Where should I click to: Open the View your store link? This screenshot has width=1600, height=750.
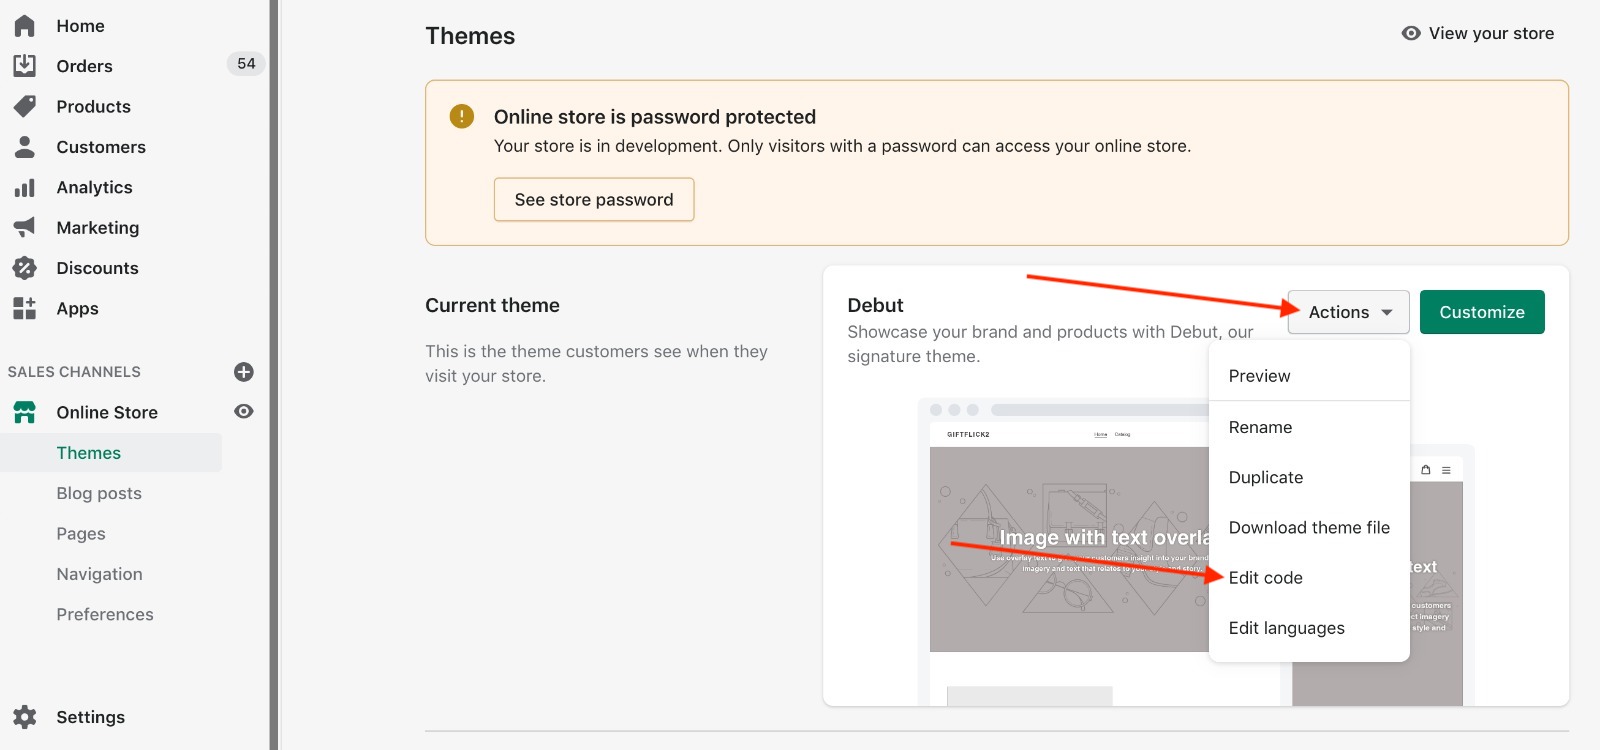tap(1478, 34)
